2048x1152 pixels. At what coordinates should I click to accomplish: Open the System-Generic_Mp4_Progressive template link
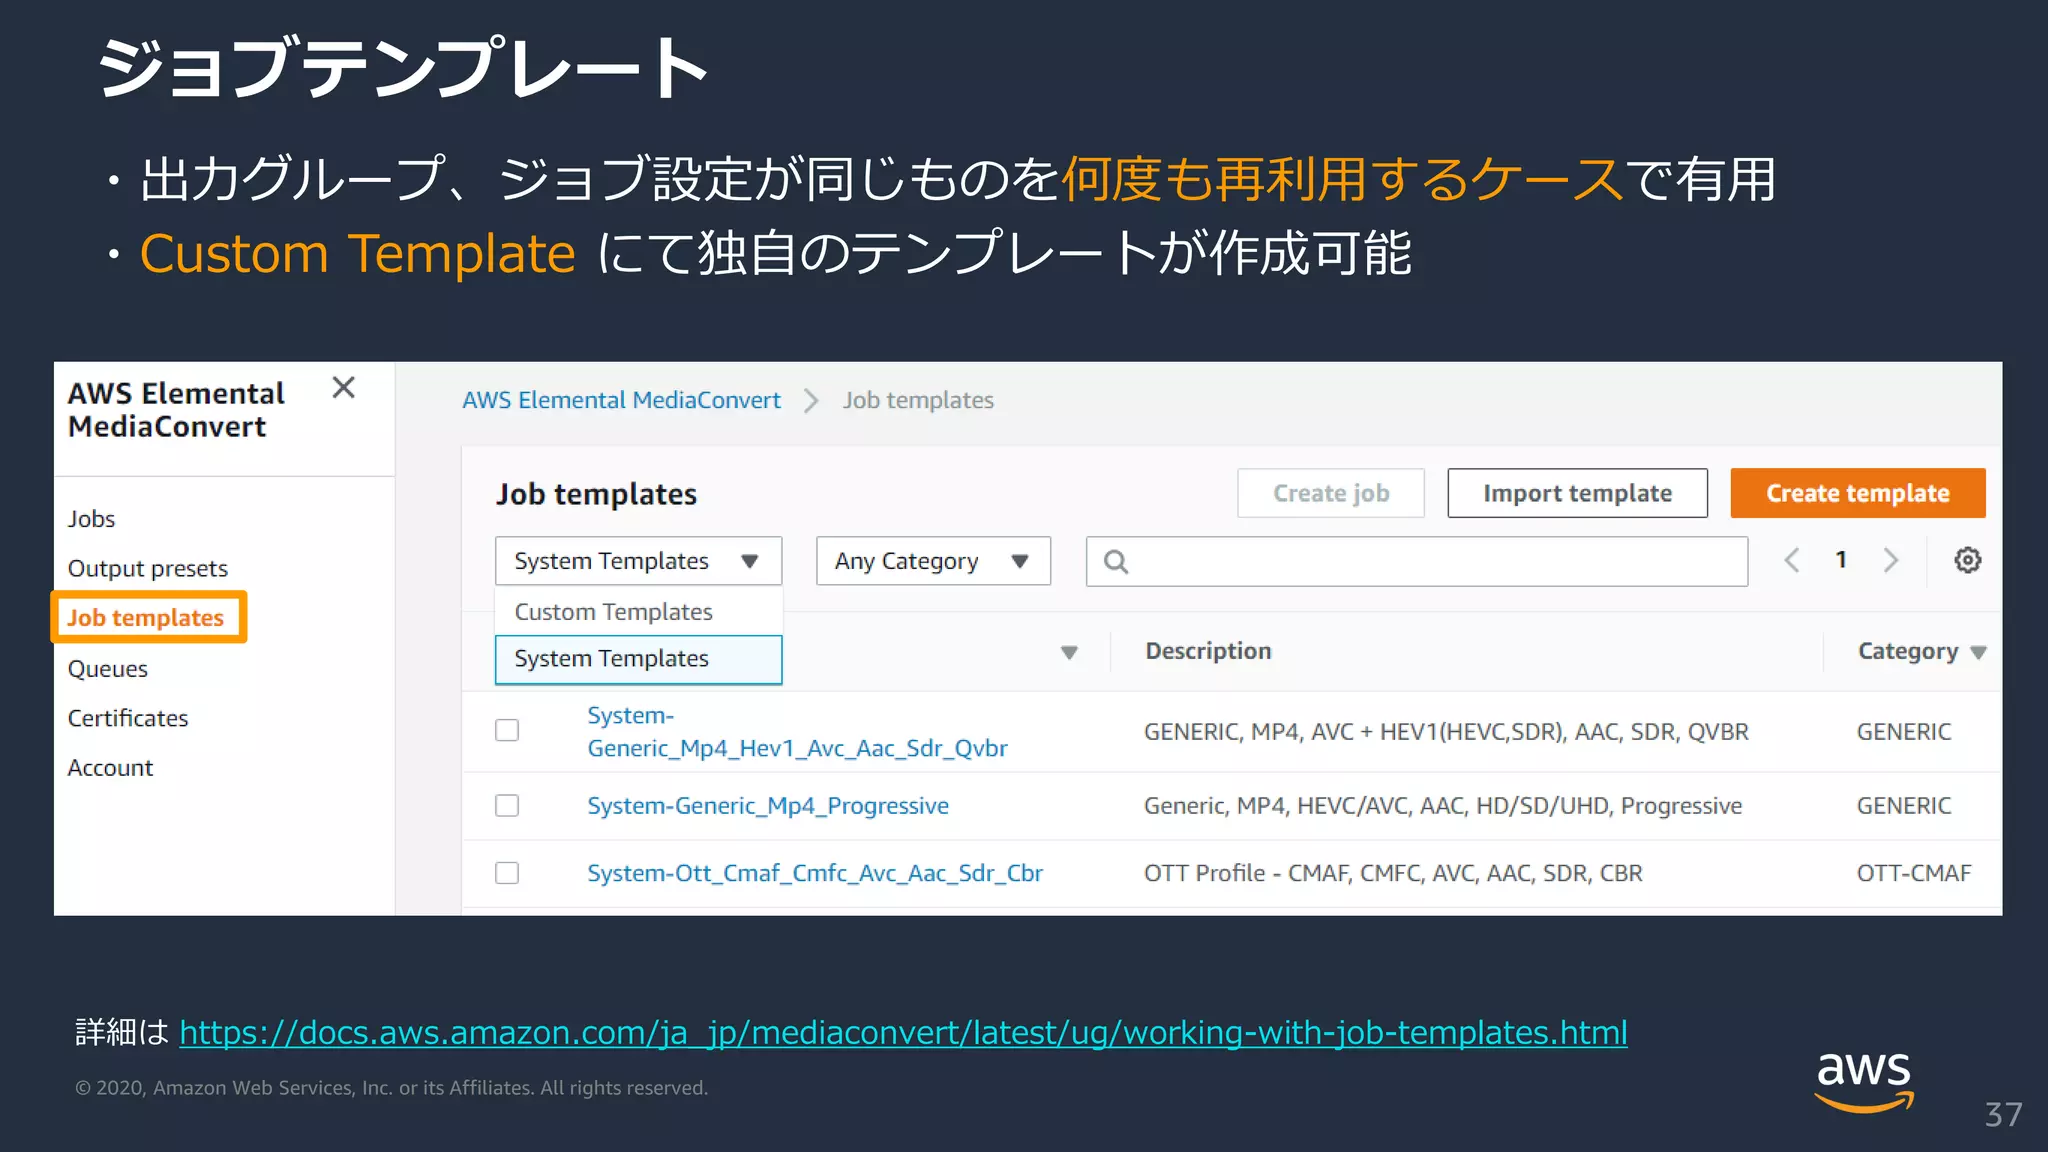tap(768, 806)
